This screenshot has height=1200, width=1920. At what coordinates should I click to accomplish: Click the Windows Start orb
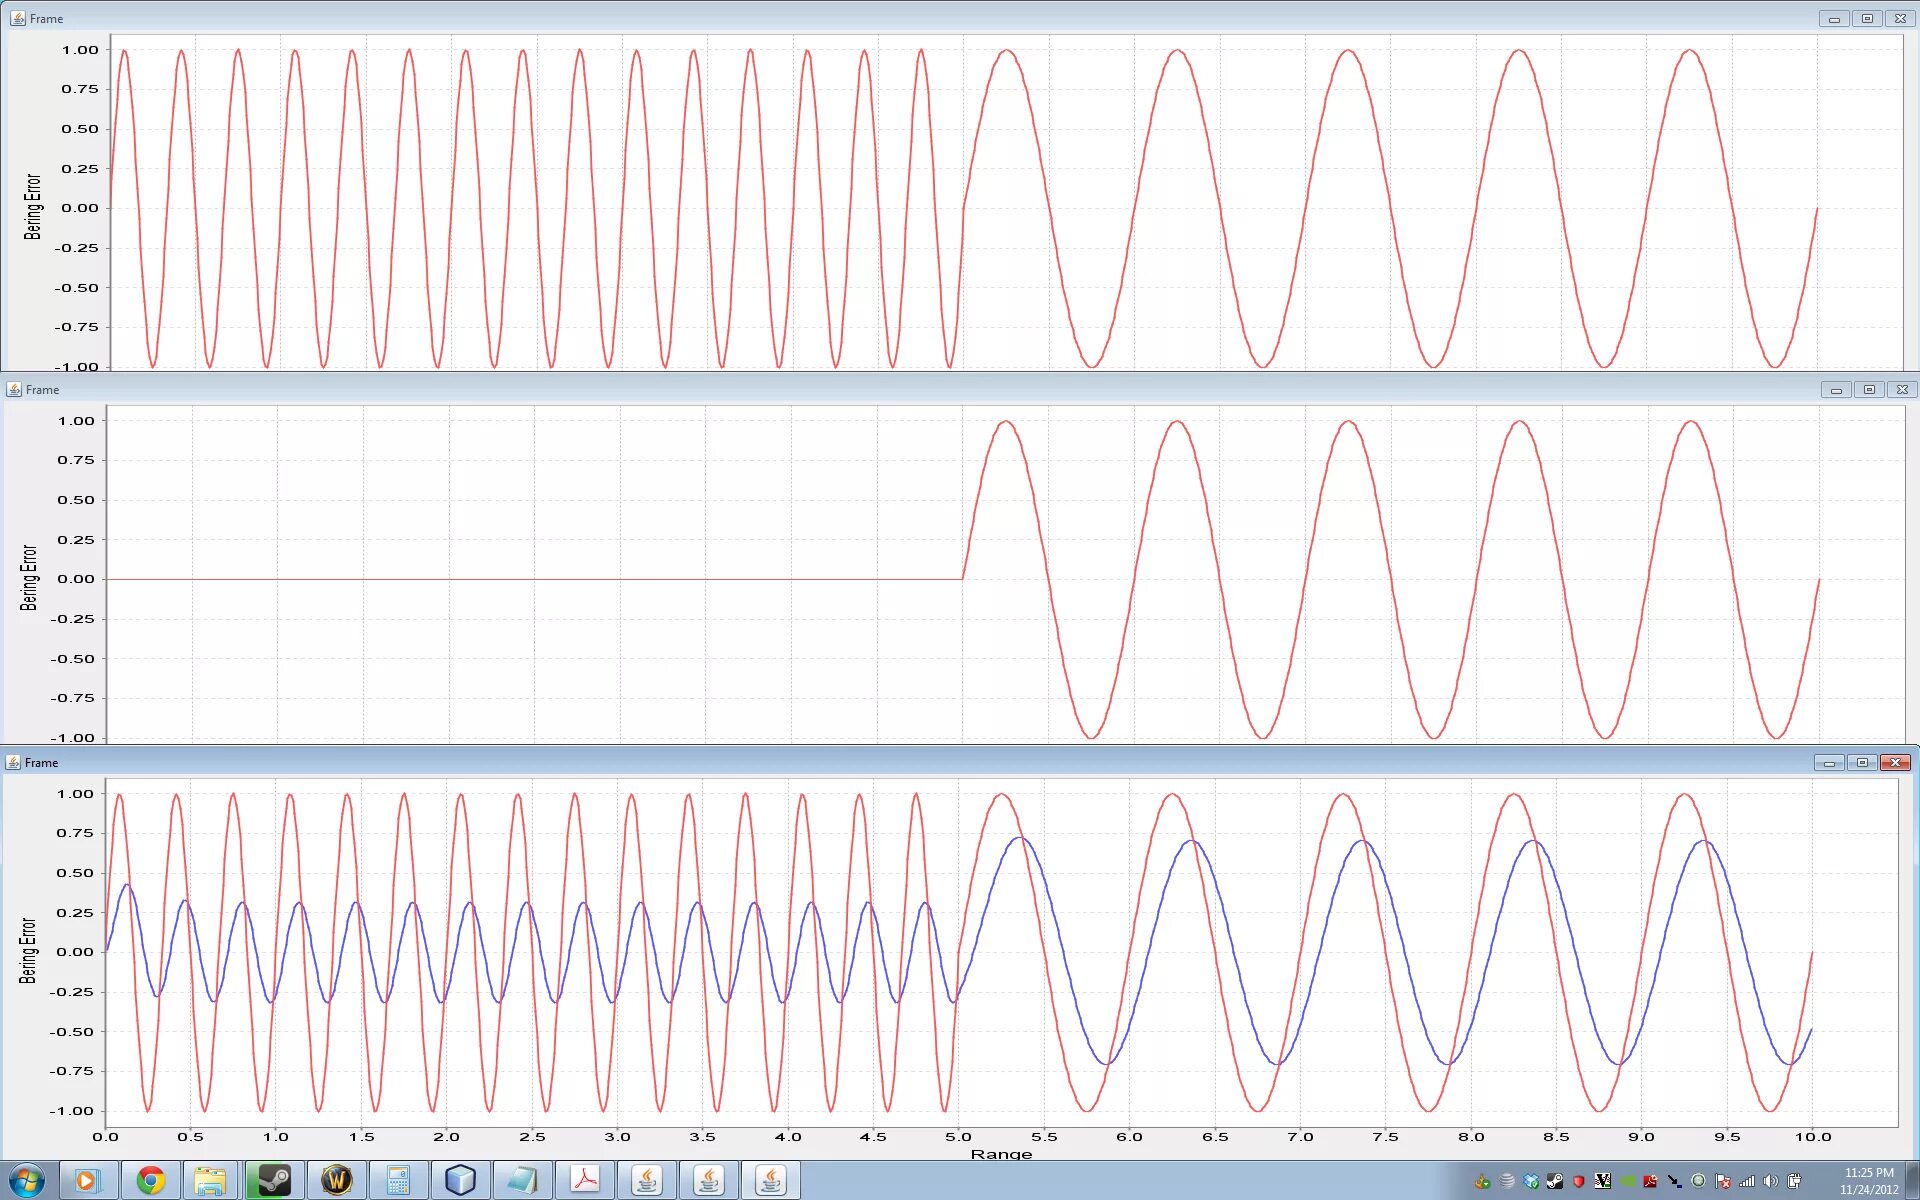coord(27,1181)
